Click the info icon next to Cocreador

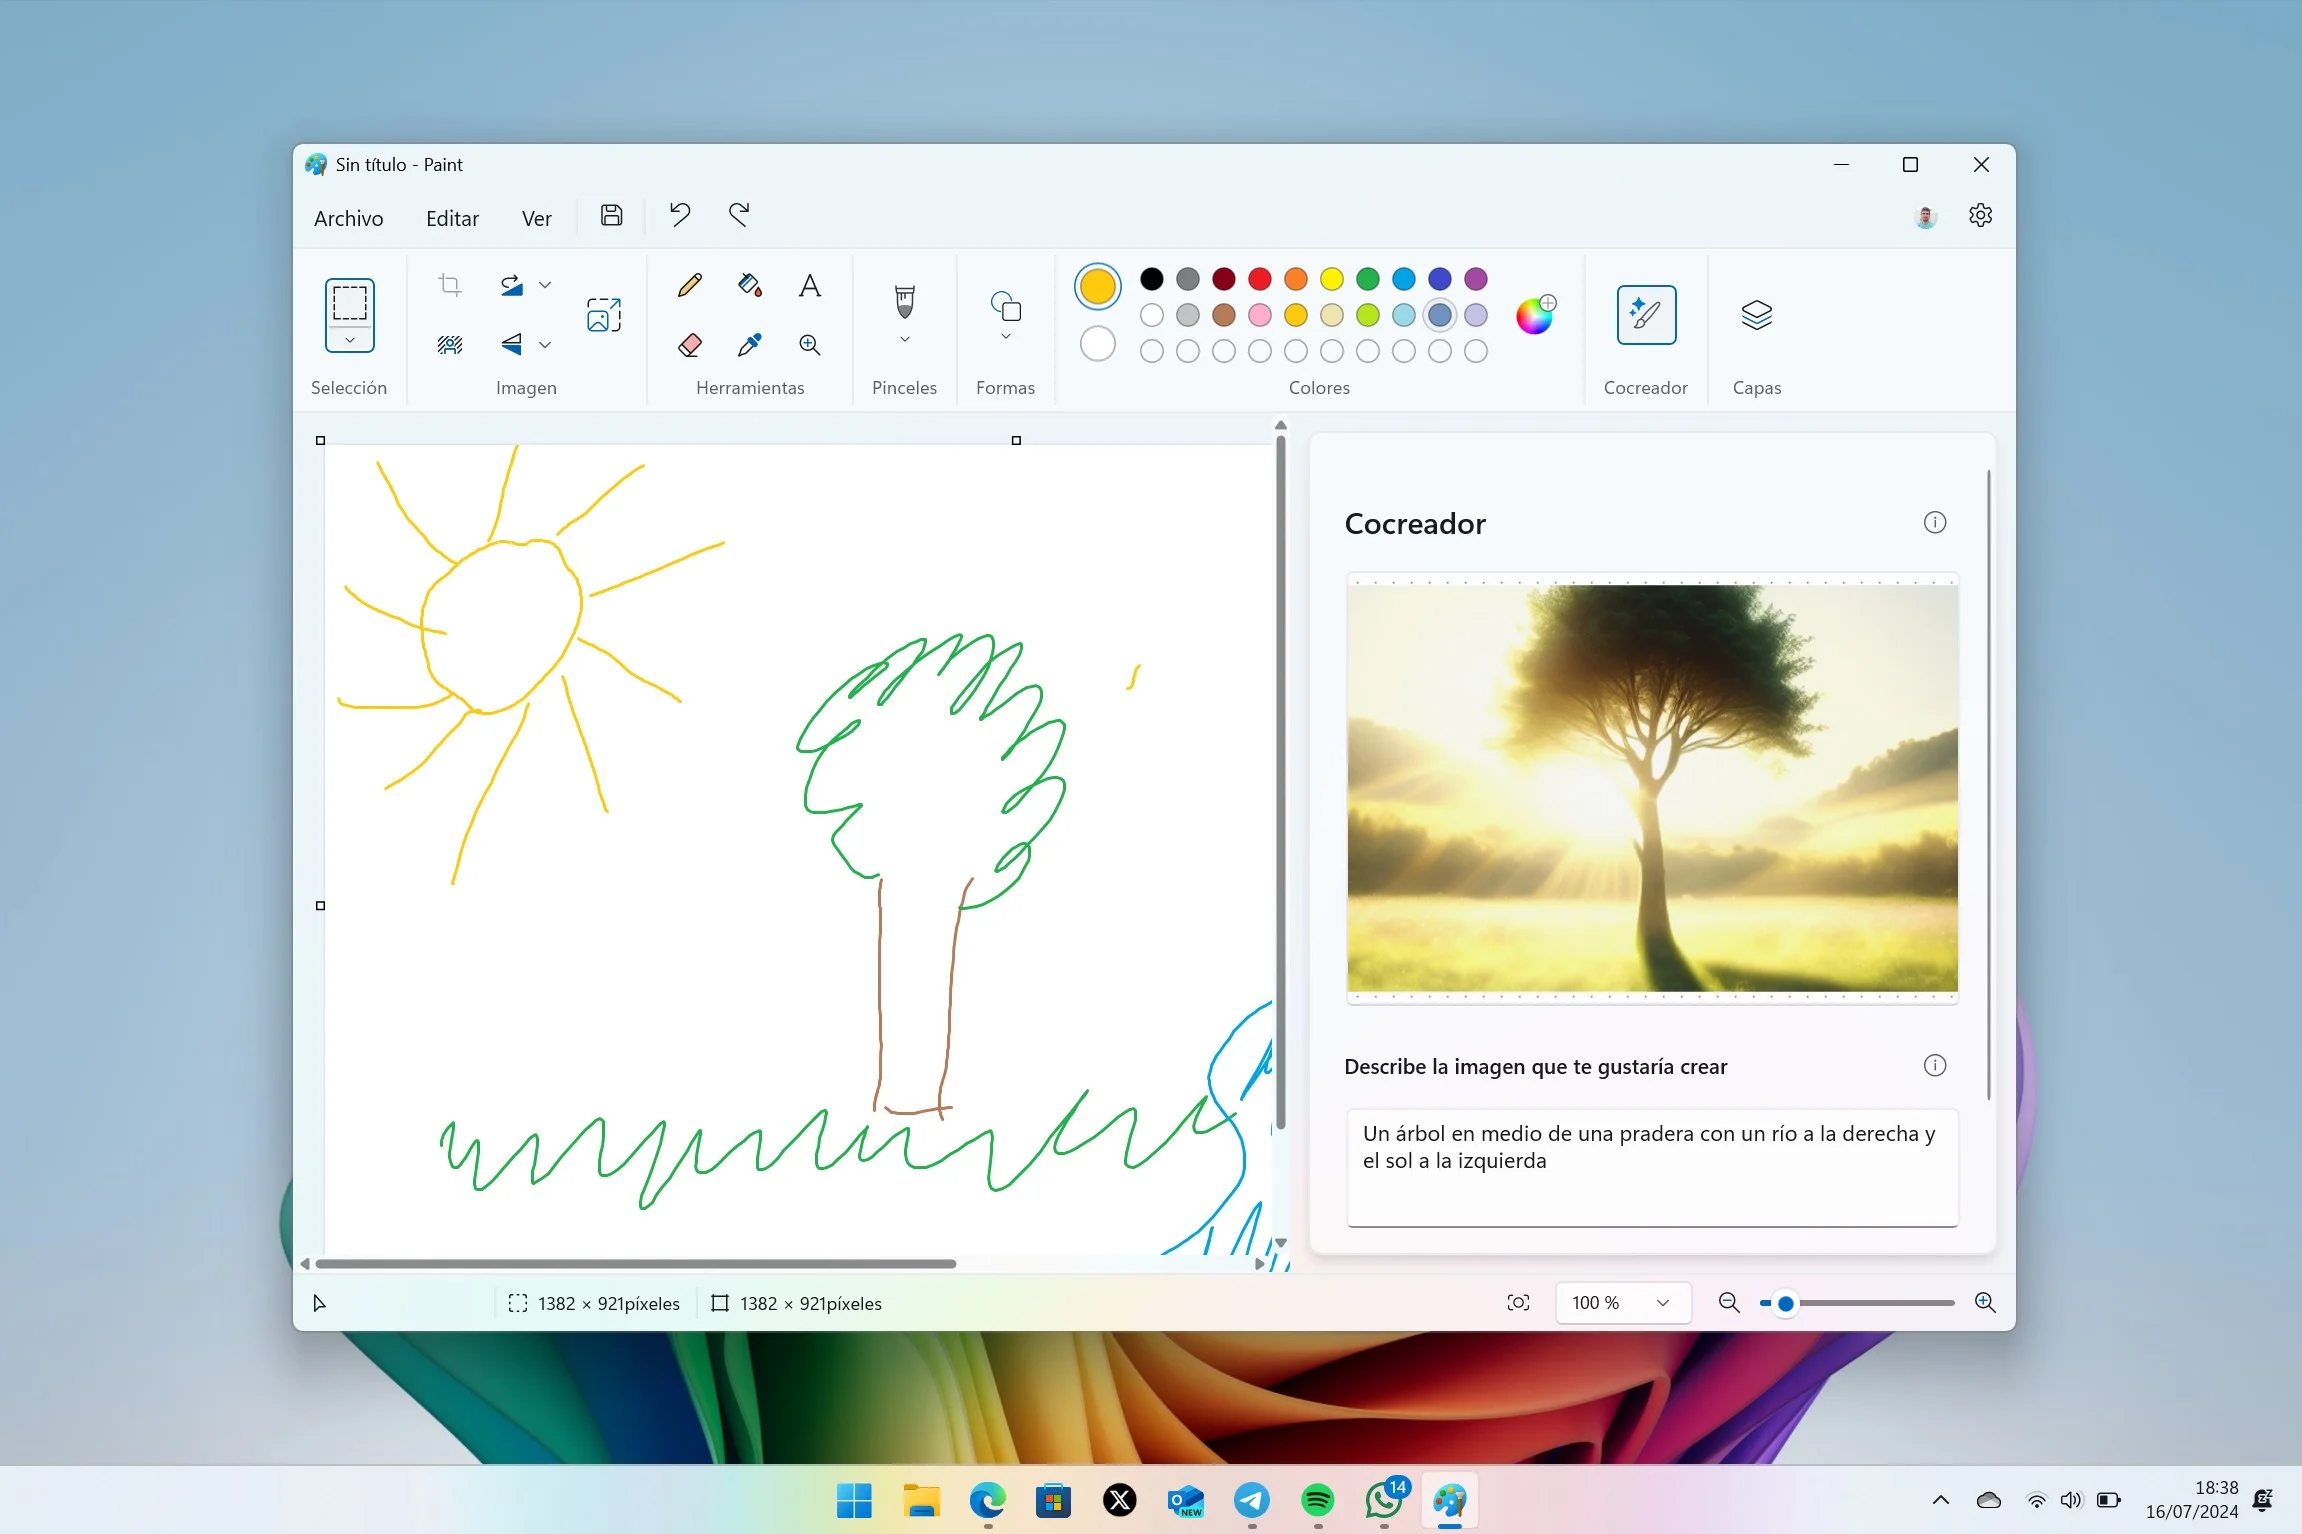tap(1934, 521)
